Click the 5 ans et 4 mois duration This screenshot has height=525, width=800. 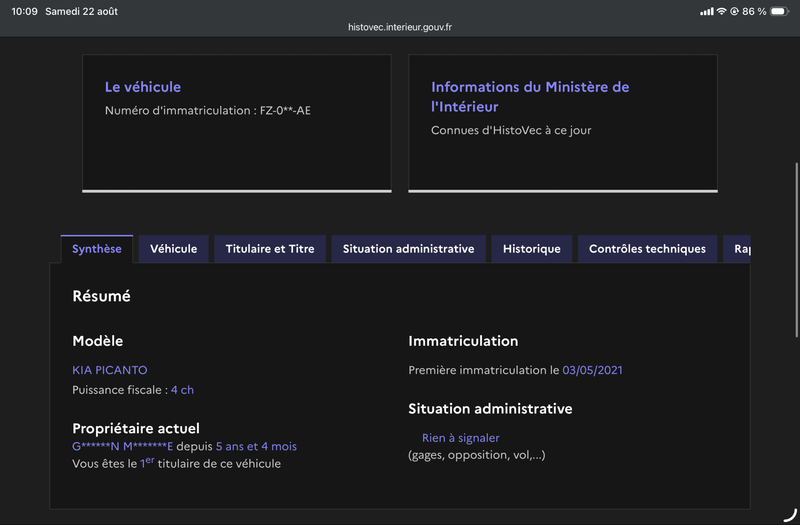pos(256,446)
